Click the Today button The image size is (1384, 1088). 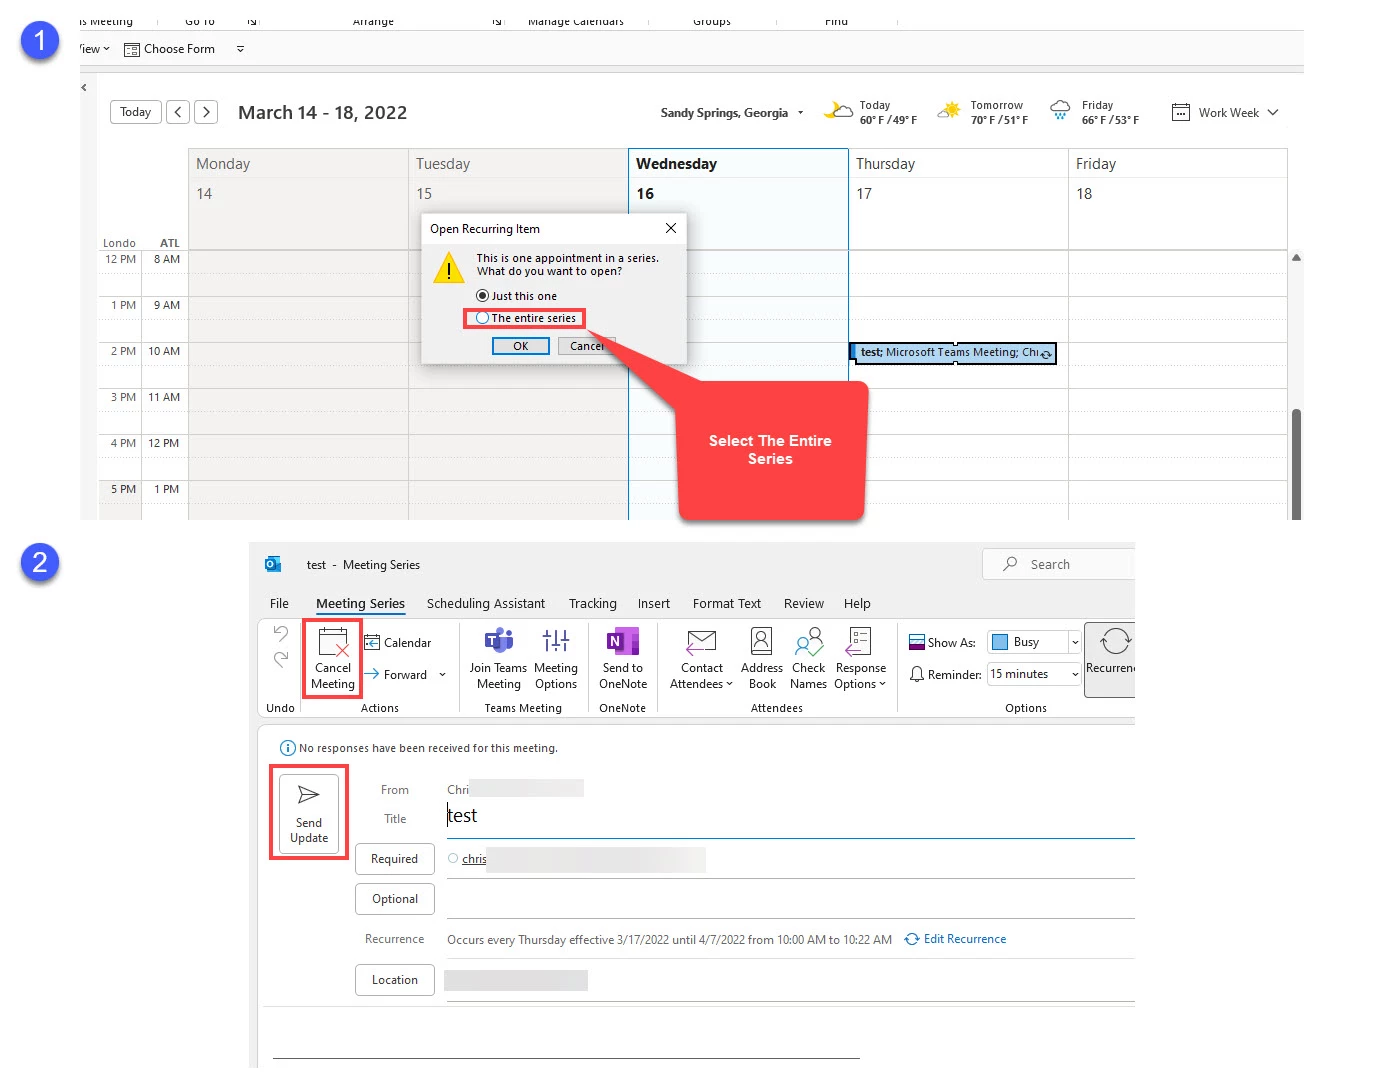(x=135, y=112)
